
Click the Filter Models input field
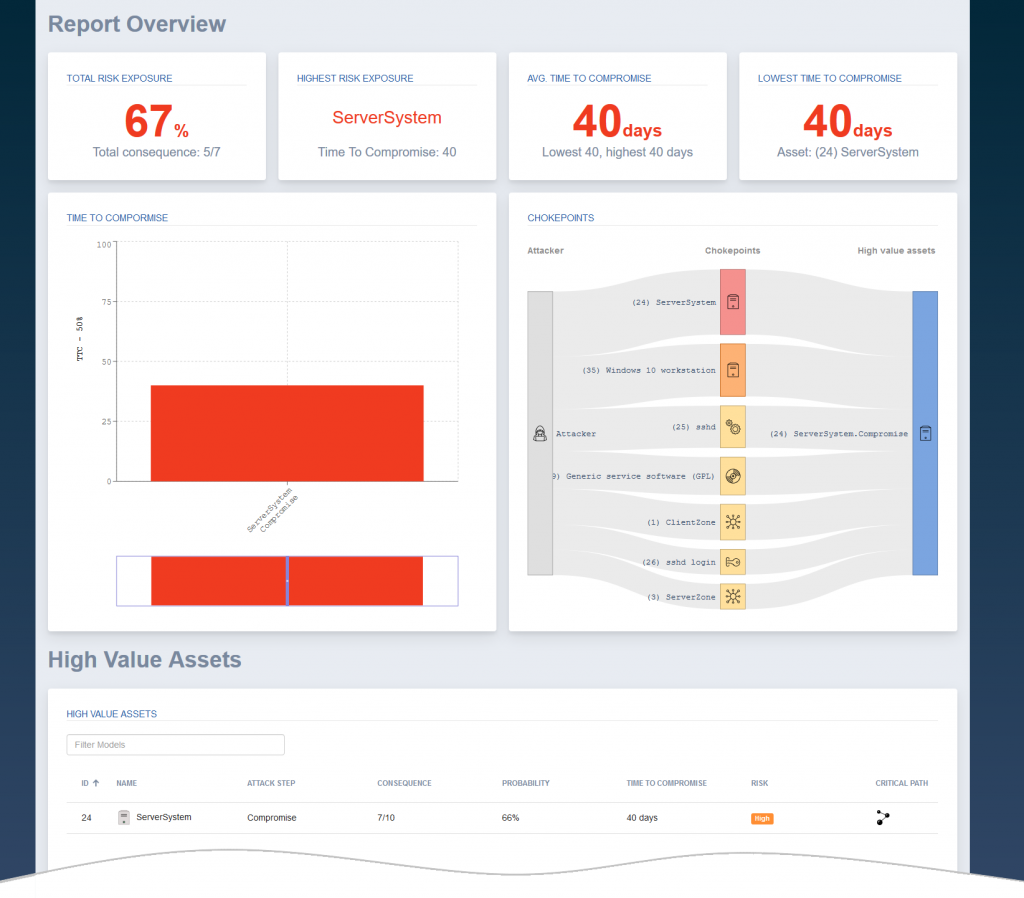click(176, 745)
